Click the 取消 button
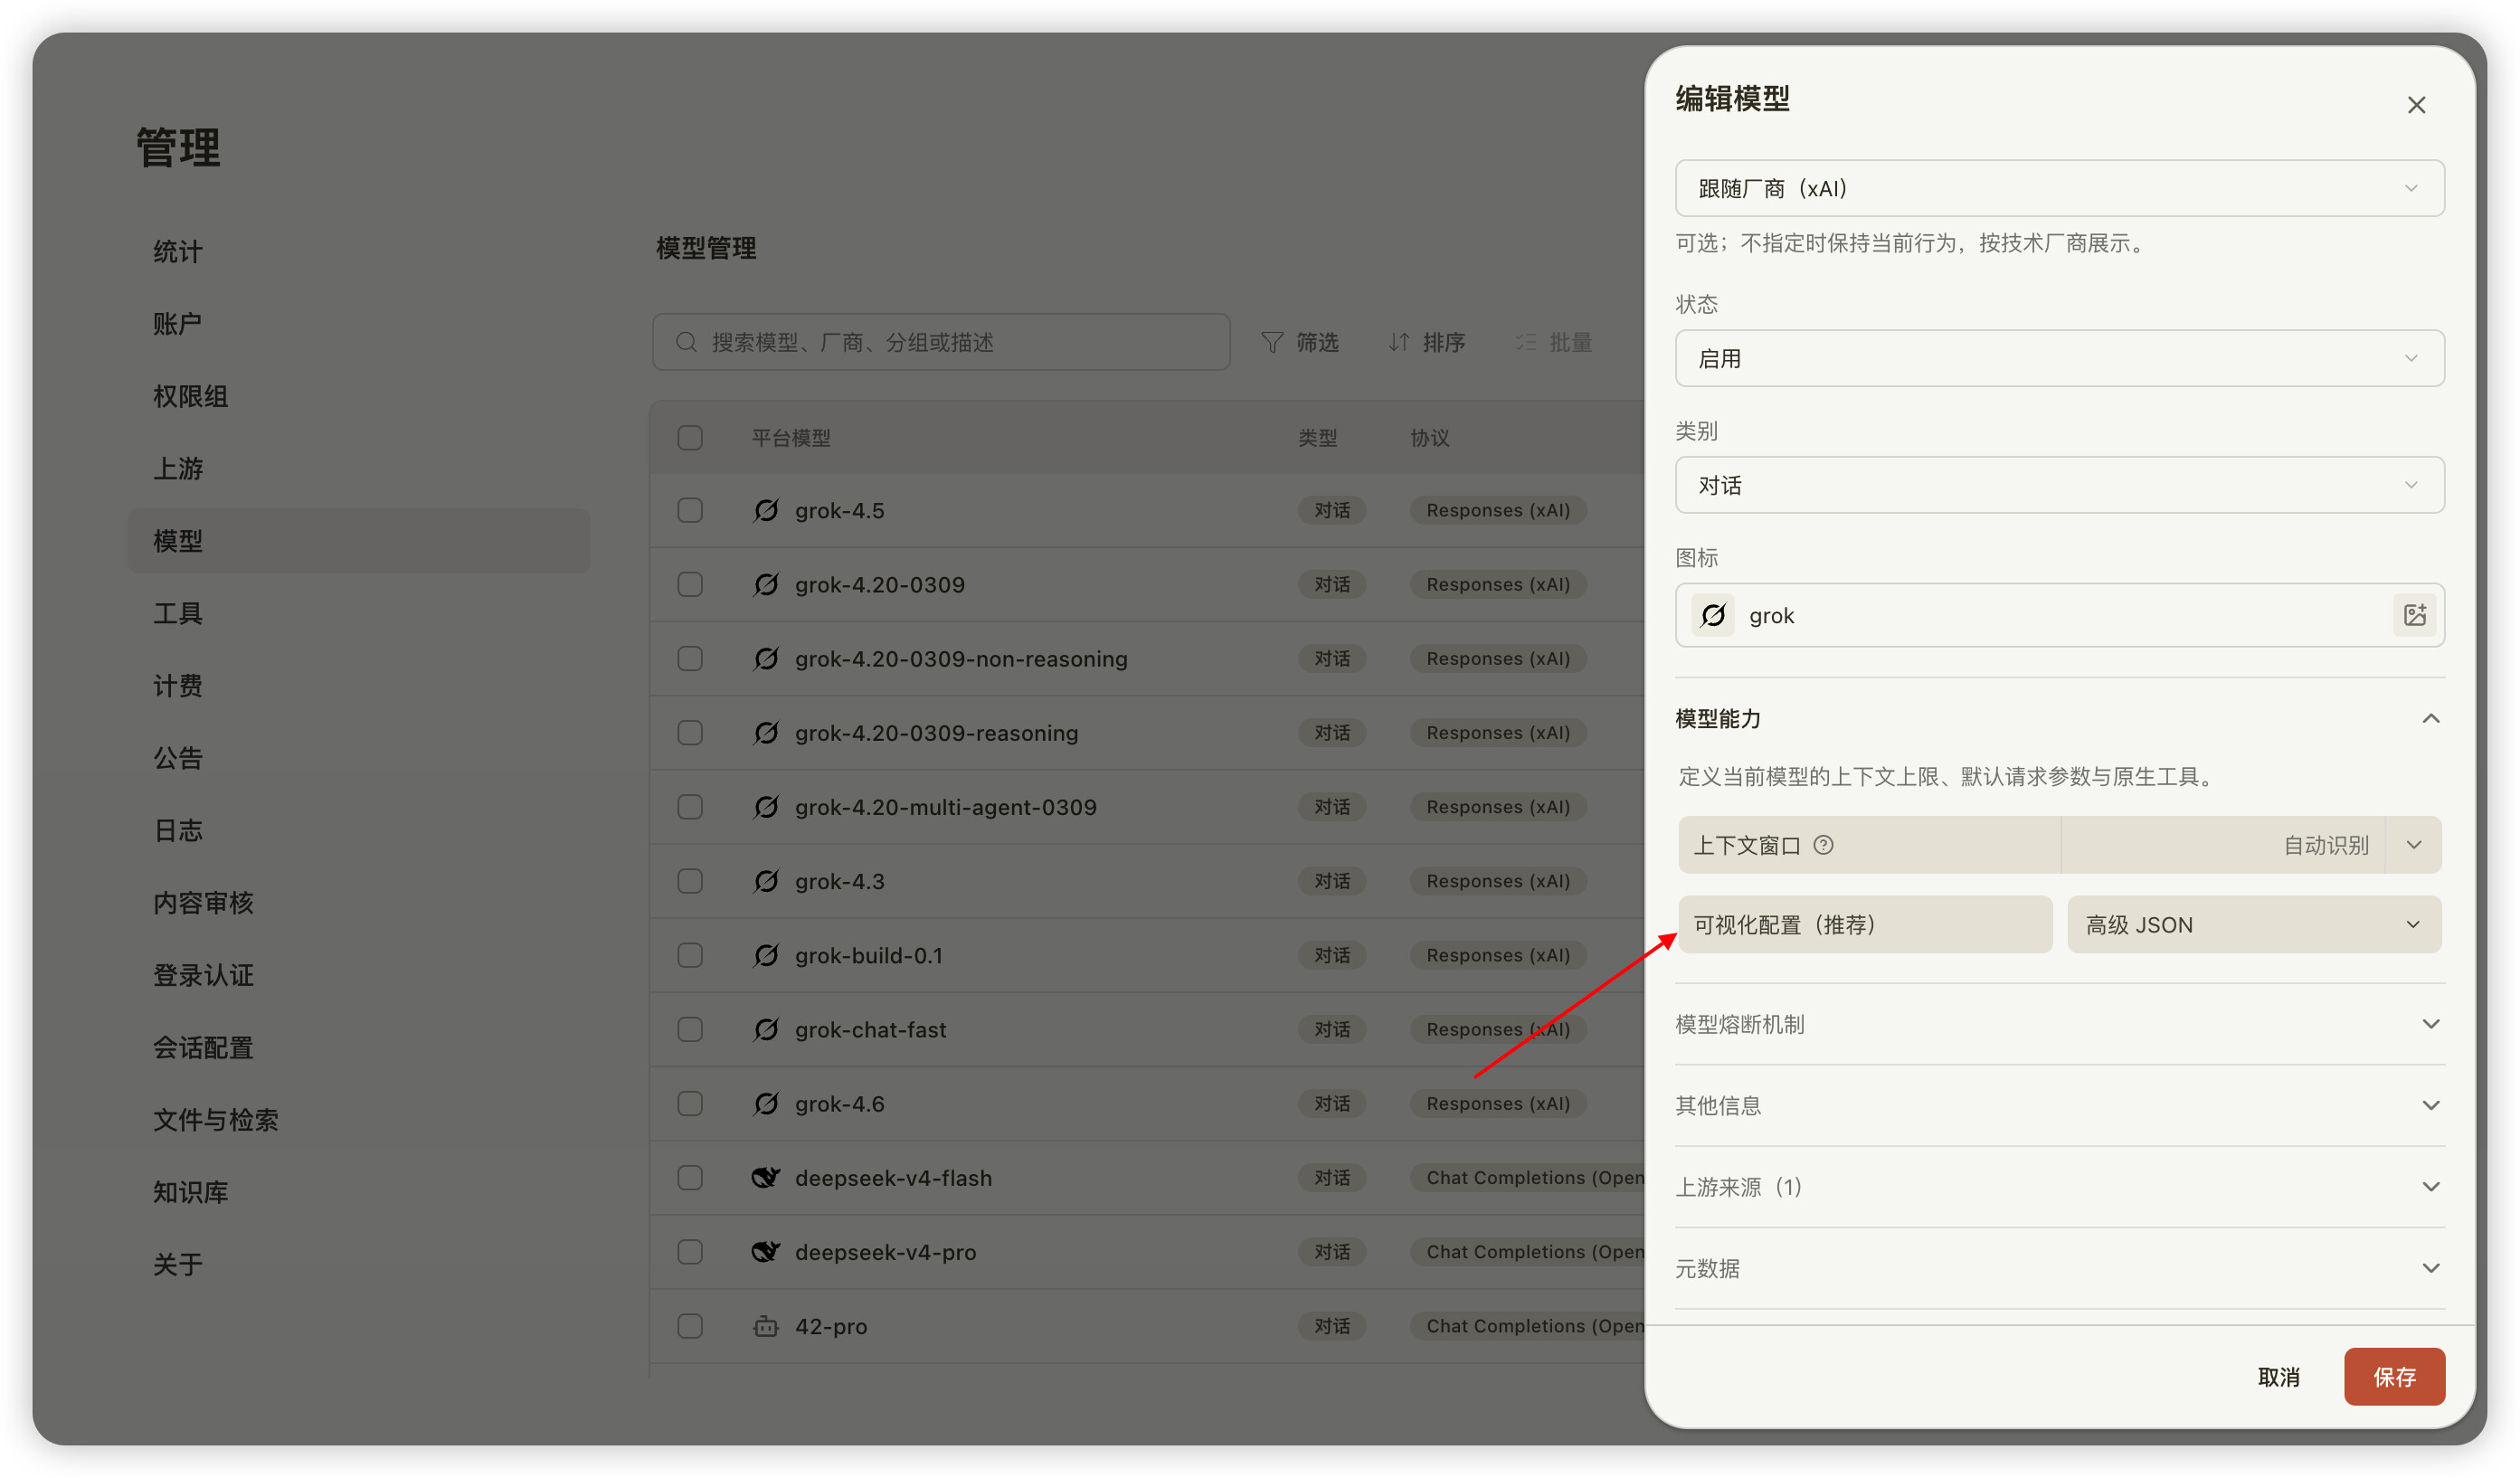The height and width of the screenshot is (1478, 2520). tap(2278, 1377)
